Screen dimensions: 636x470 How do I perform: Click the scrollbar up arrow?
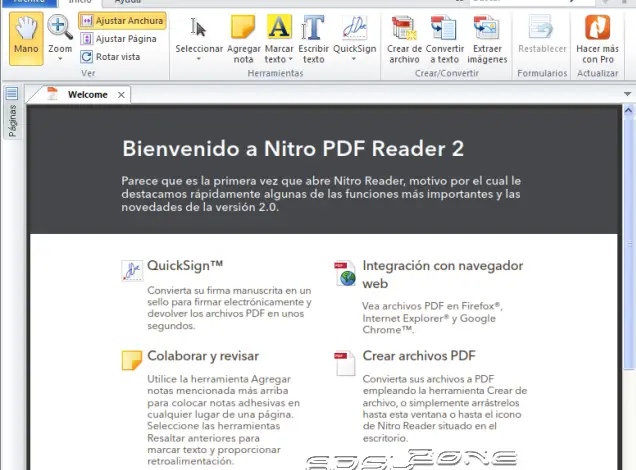point(628,110)
